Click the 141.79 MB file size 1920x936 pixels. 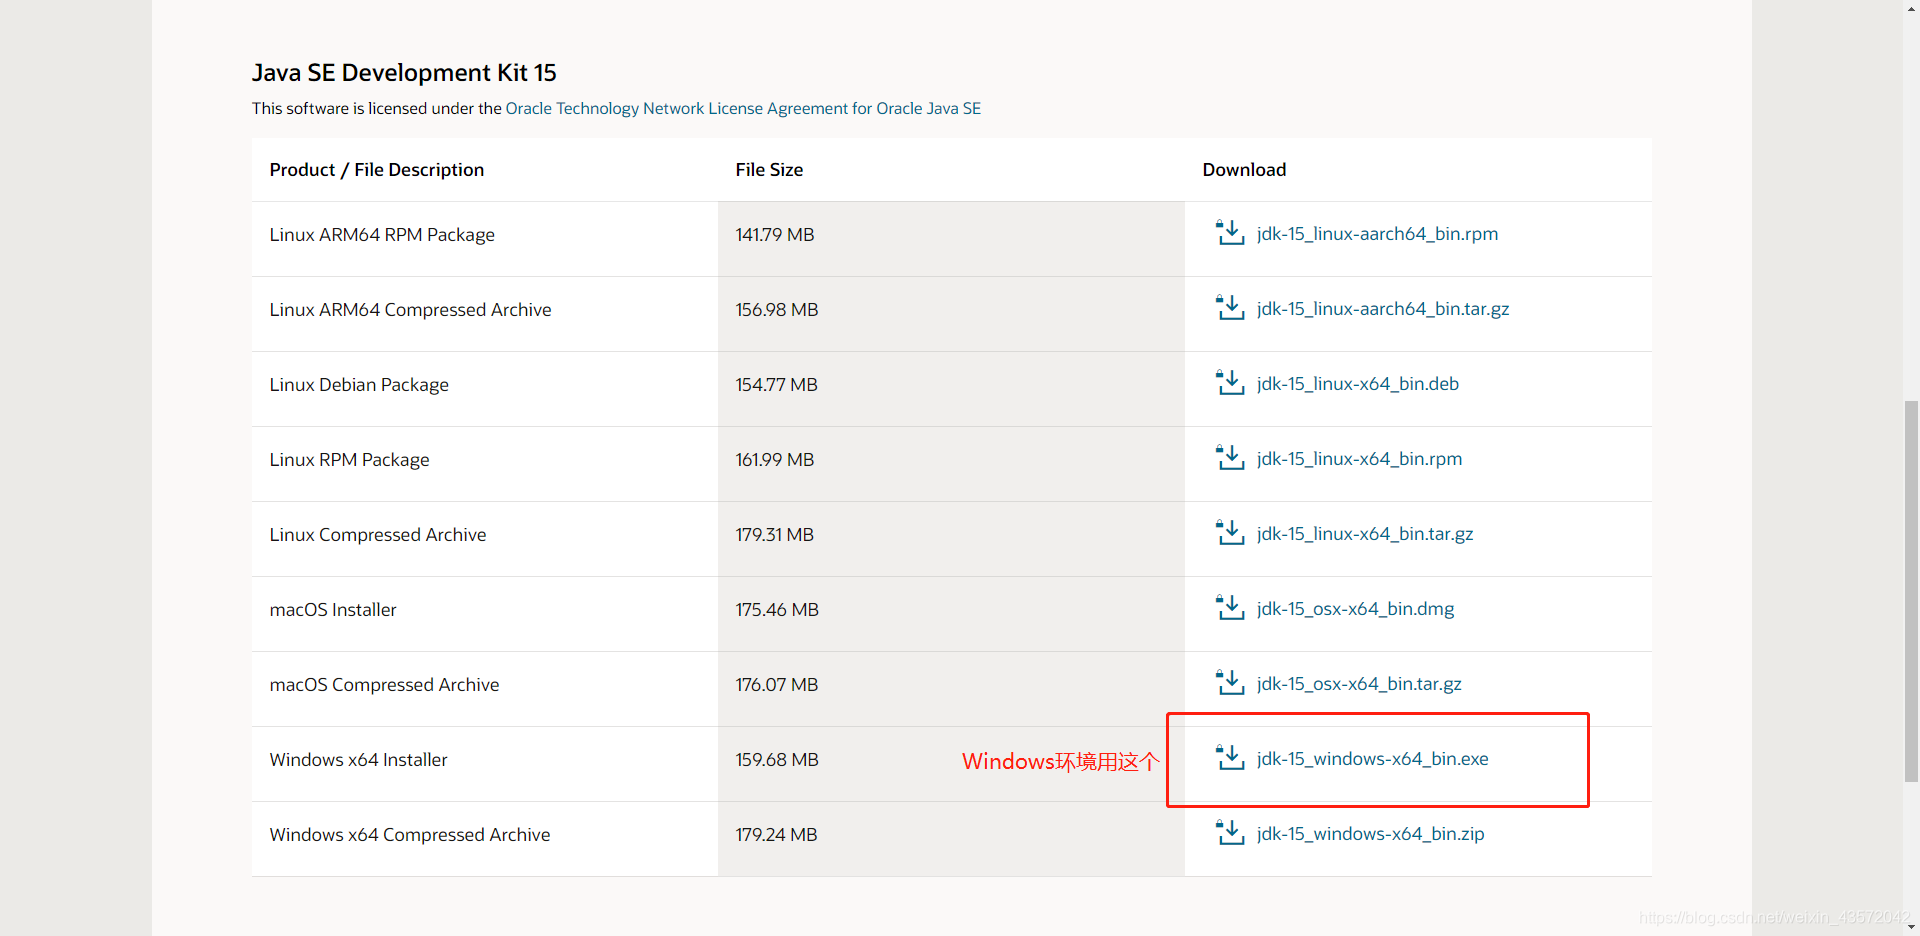(x=775, y=235)
